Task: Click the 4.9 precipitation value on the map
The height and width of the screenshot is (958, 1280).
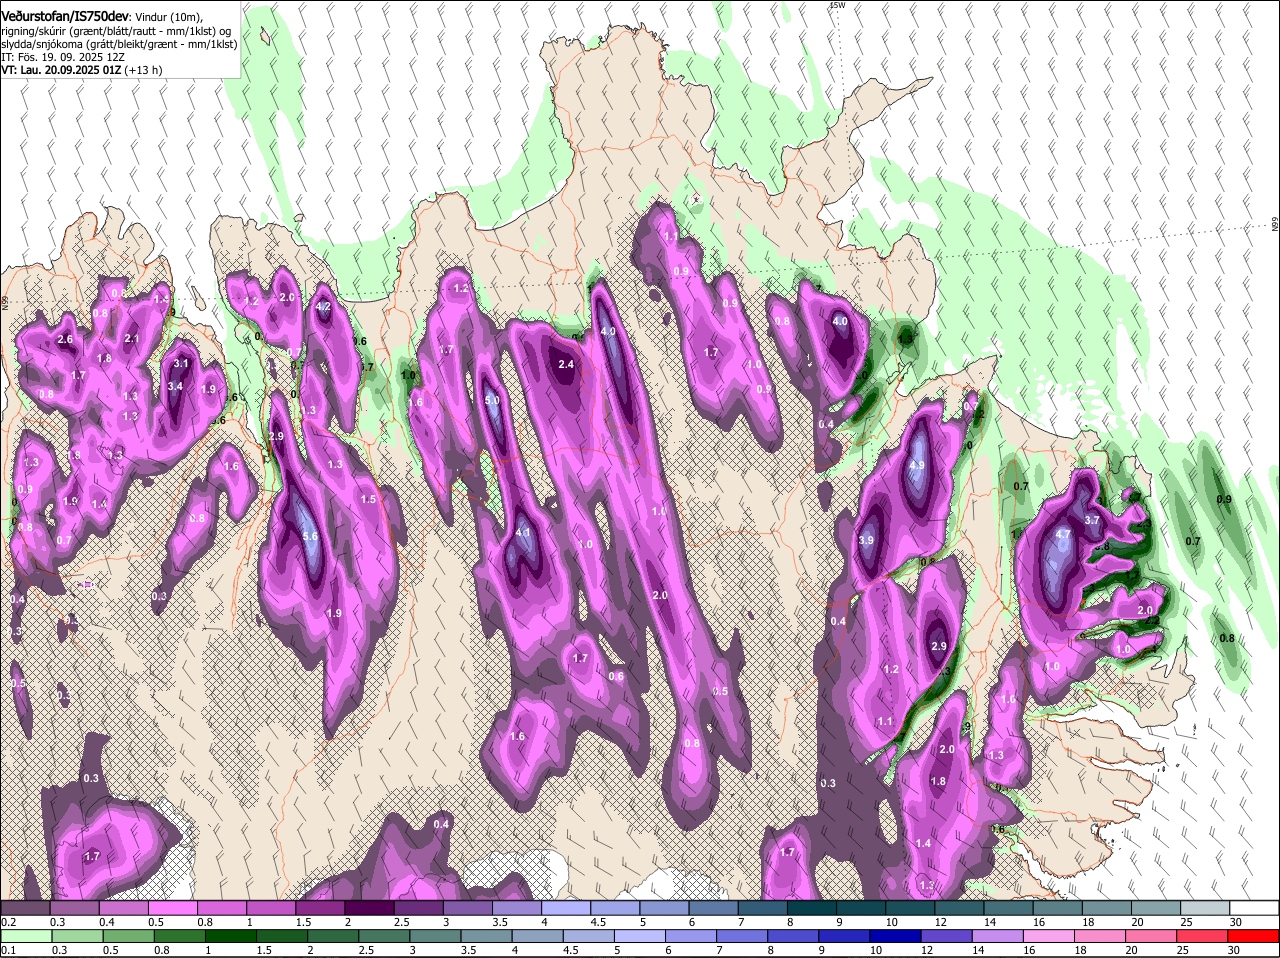Action: coord(917,466)
